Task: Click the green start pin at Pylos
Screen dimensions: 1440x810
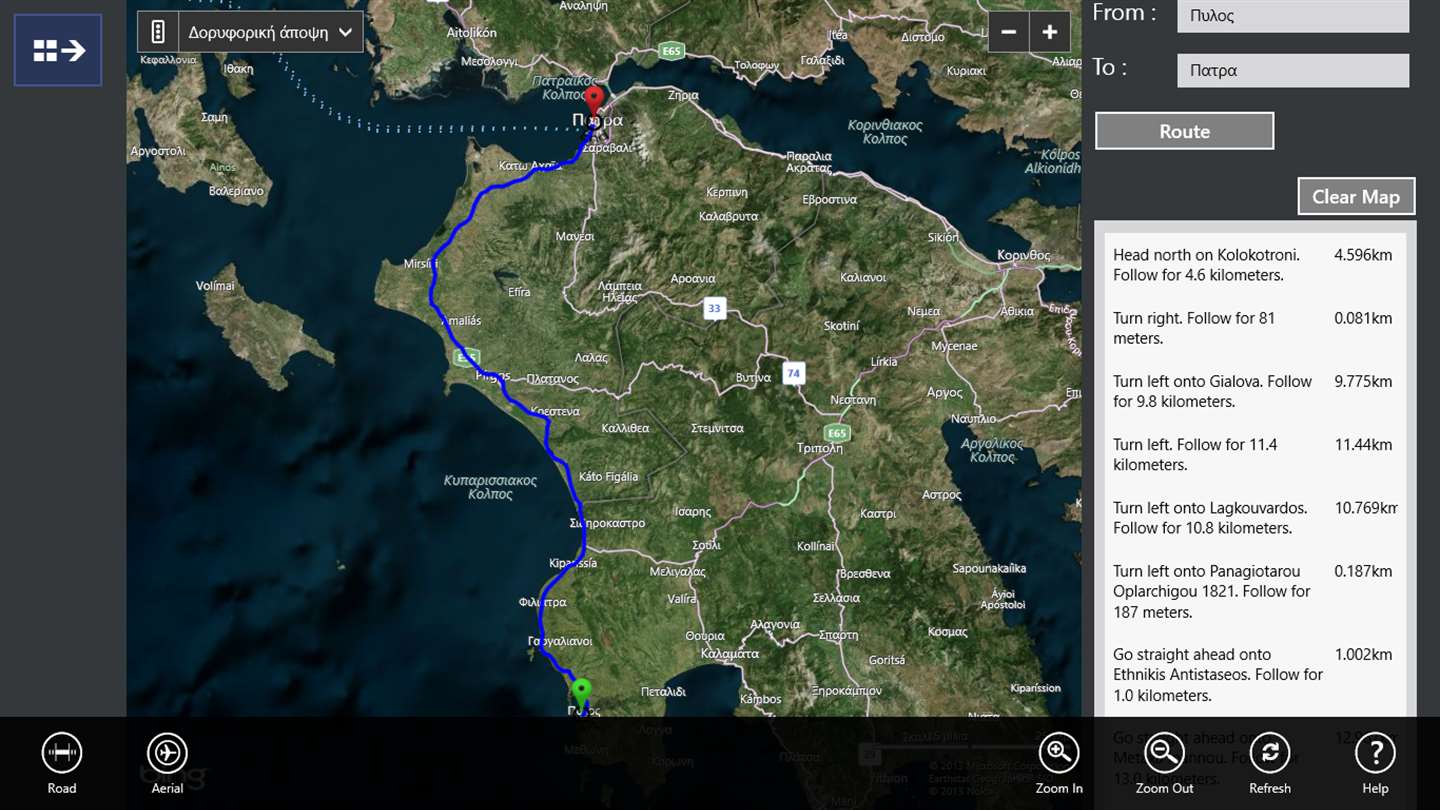Action: [581, 694]
